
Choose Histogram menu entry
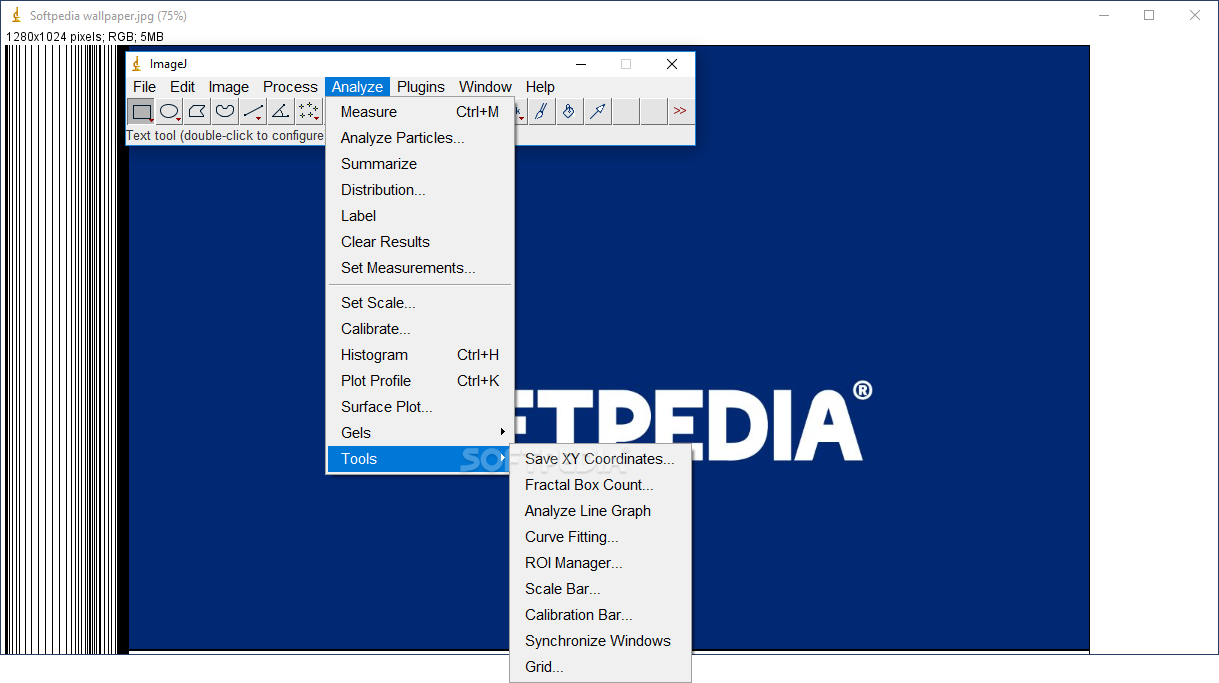420,355
